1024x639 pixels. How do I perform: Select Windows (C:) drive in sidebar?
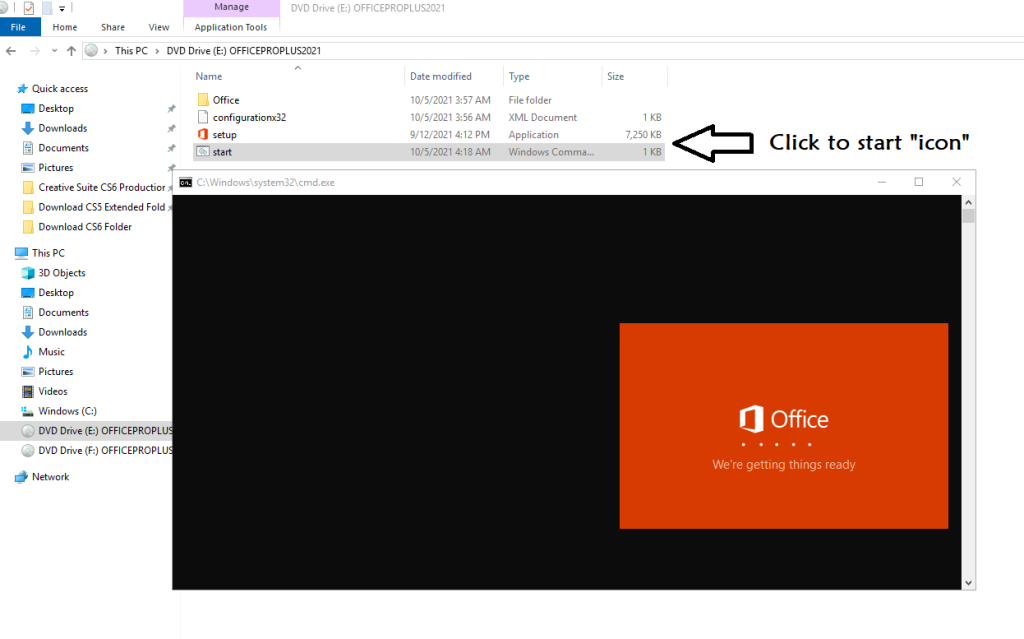coord(67,411)
